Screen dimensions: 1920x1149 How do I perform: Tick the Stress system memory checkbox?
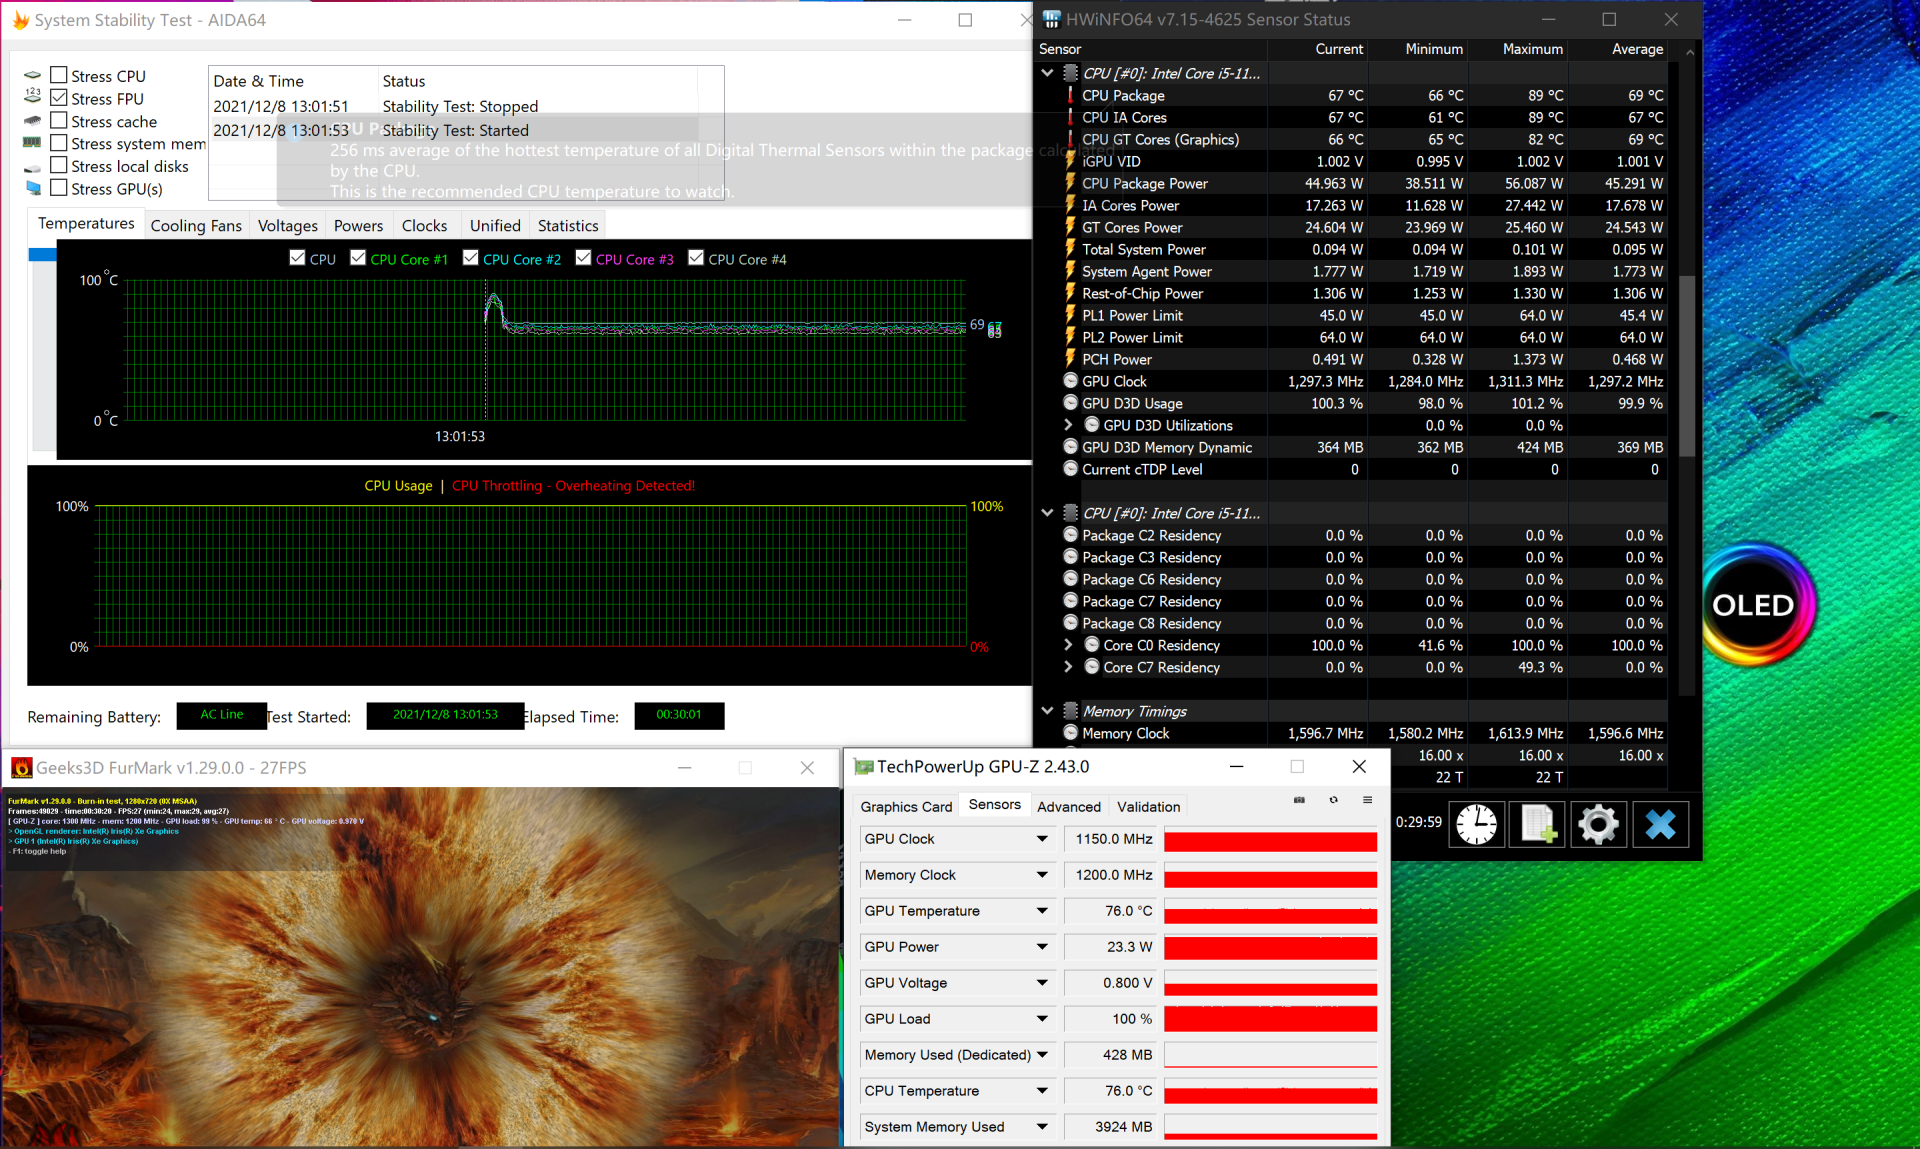[x=59, y=143]
